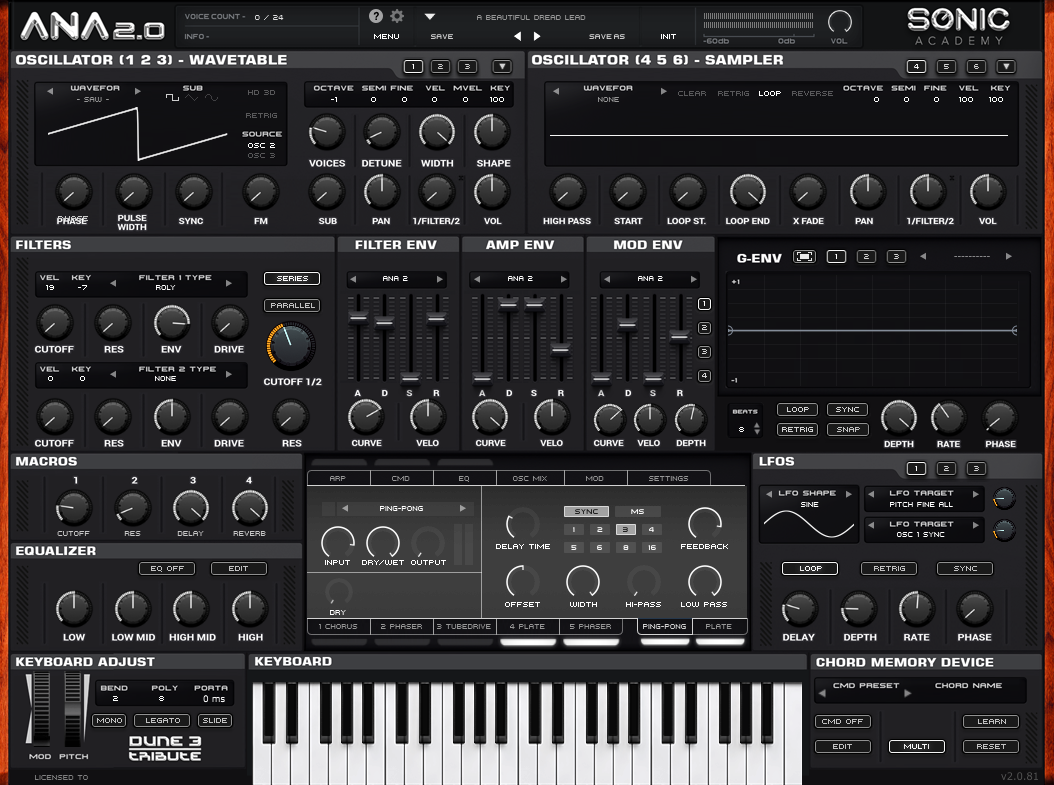Click the G-ENV DEPTH knob
This screenshot has height=785, width=1054.
899,418
